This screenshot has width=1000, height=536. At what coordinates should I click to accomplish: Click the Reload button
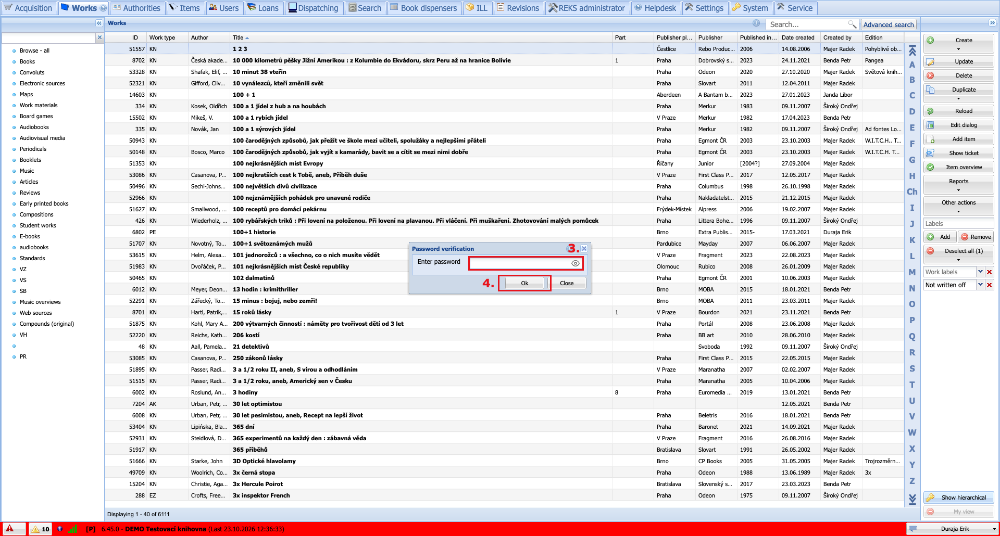pyautogui.click(x=959, y=112)
